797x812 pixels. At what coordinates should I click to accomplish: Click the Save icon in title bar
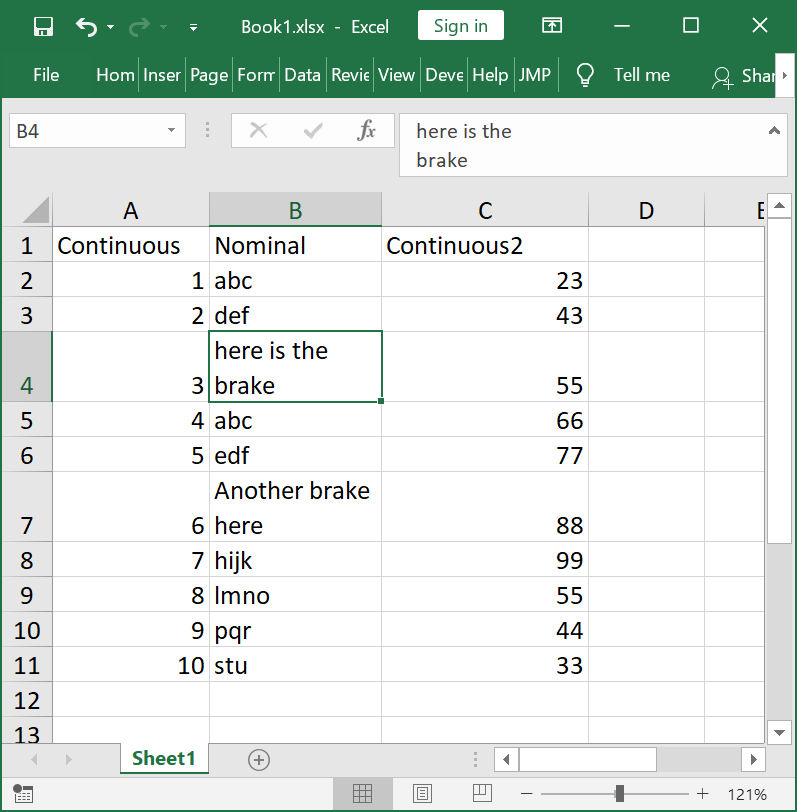coord(43,27)
